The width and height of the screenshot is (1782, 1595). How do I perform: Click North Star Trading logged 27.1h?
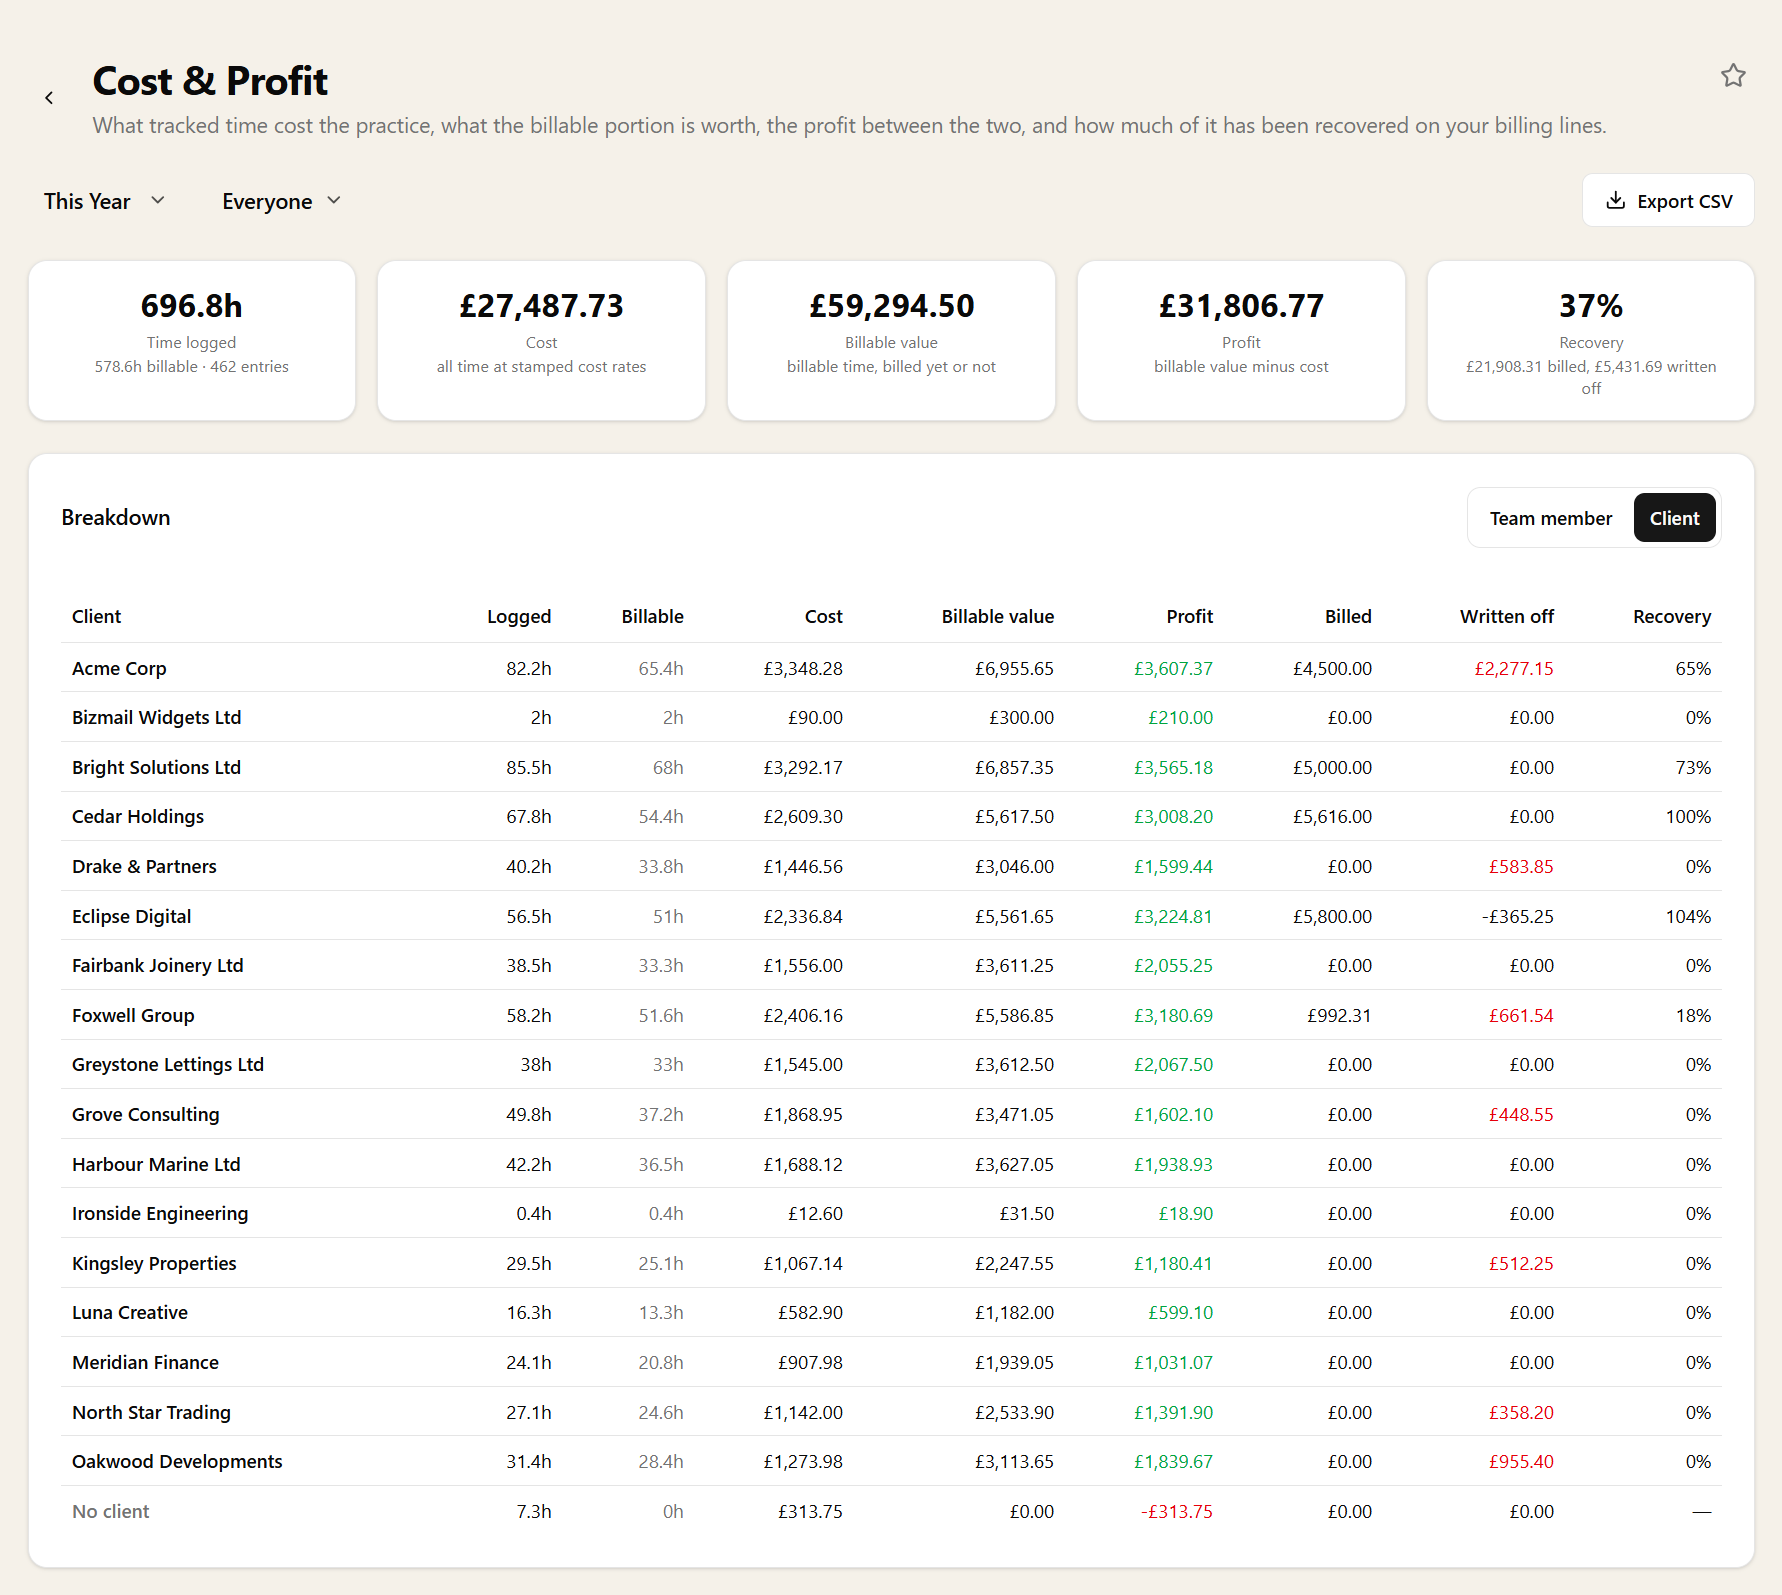(529, 1412)
